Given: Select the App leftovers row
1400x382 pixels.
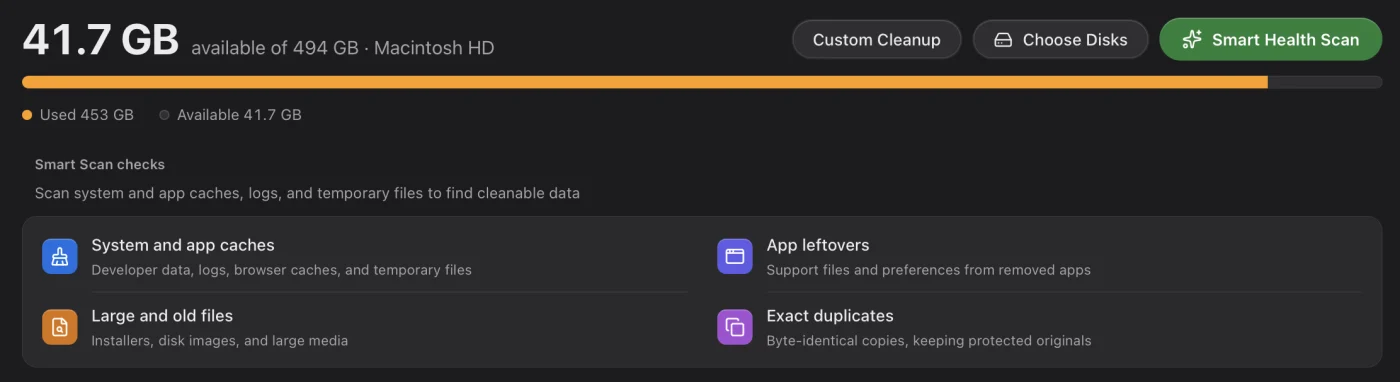Looking at the screenshot, I should point(1040,257).
